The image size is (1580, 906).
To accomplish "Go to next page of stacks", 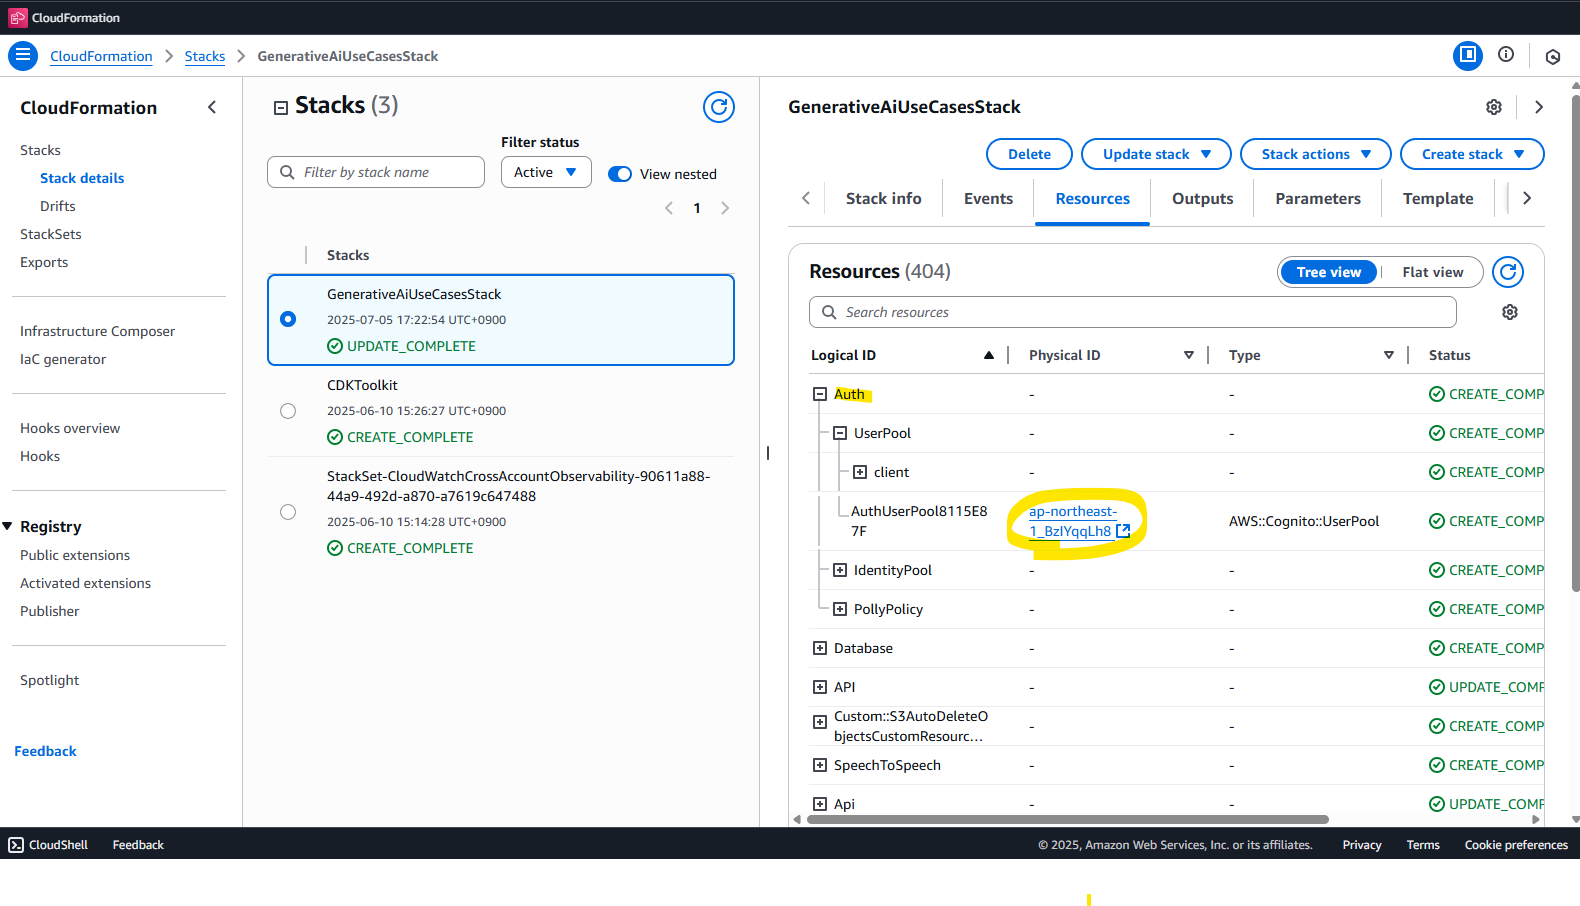I will point(725,208).
